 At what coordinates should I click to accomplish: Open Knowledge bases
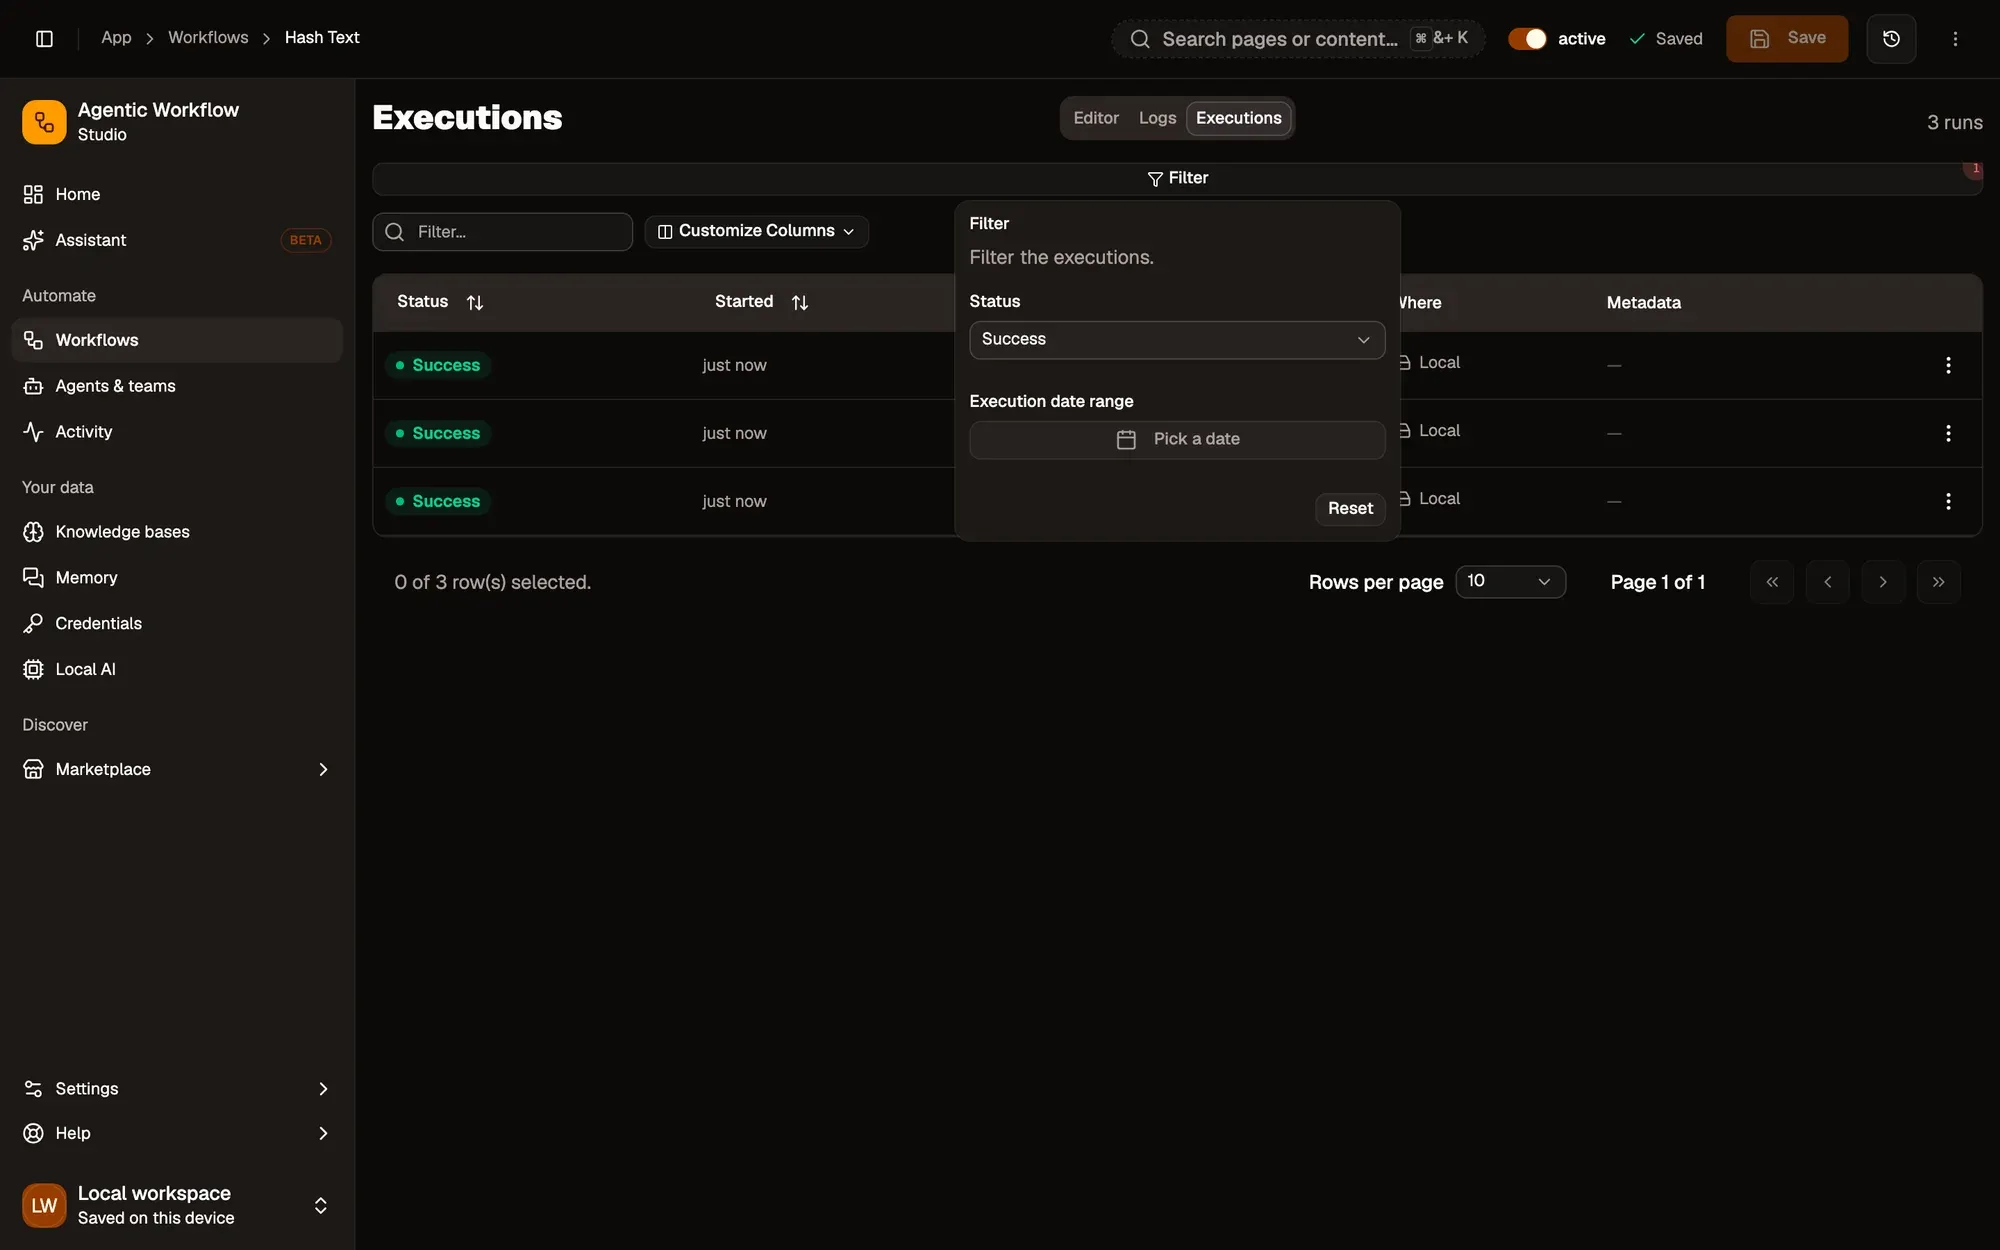[x=177, y=532]
